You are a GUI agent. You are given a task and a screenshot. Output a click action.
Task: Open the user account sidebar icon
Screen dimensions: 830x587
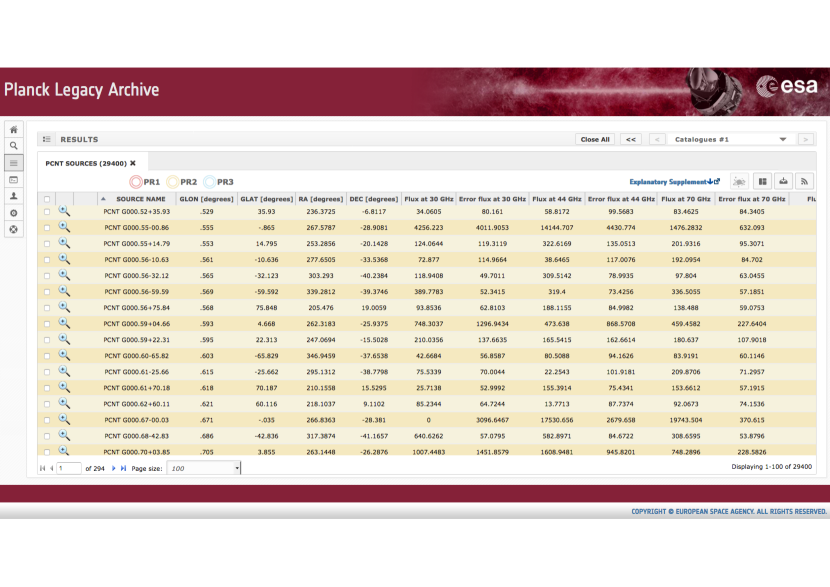click(x=14, y=196)
